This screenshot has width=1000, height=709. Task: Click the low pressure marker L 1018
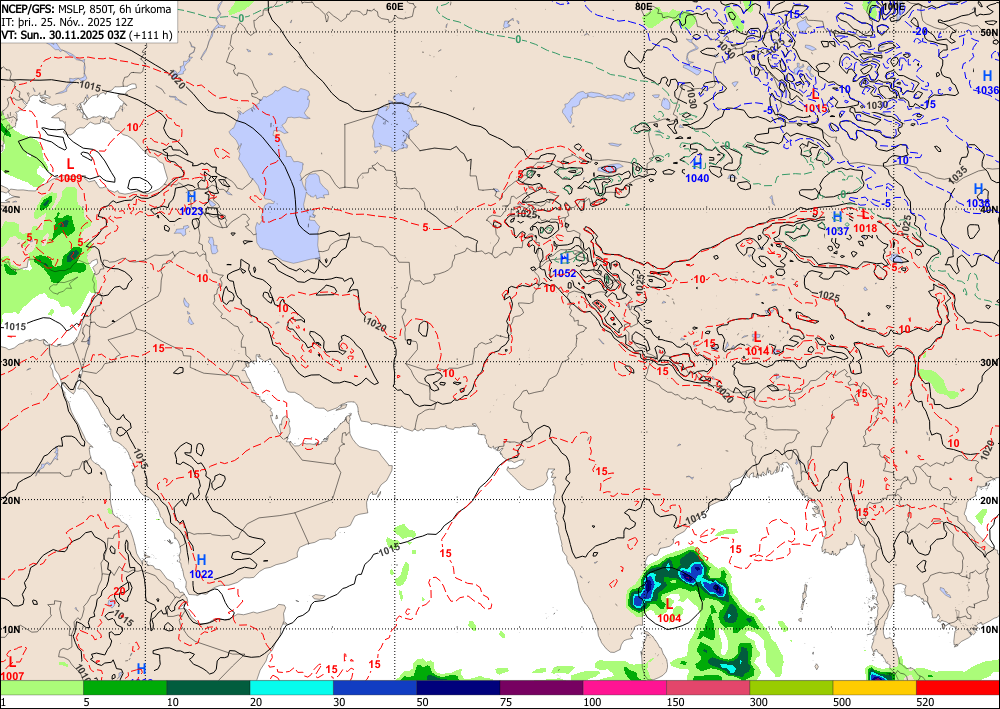point(865,221)
